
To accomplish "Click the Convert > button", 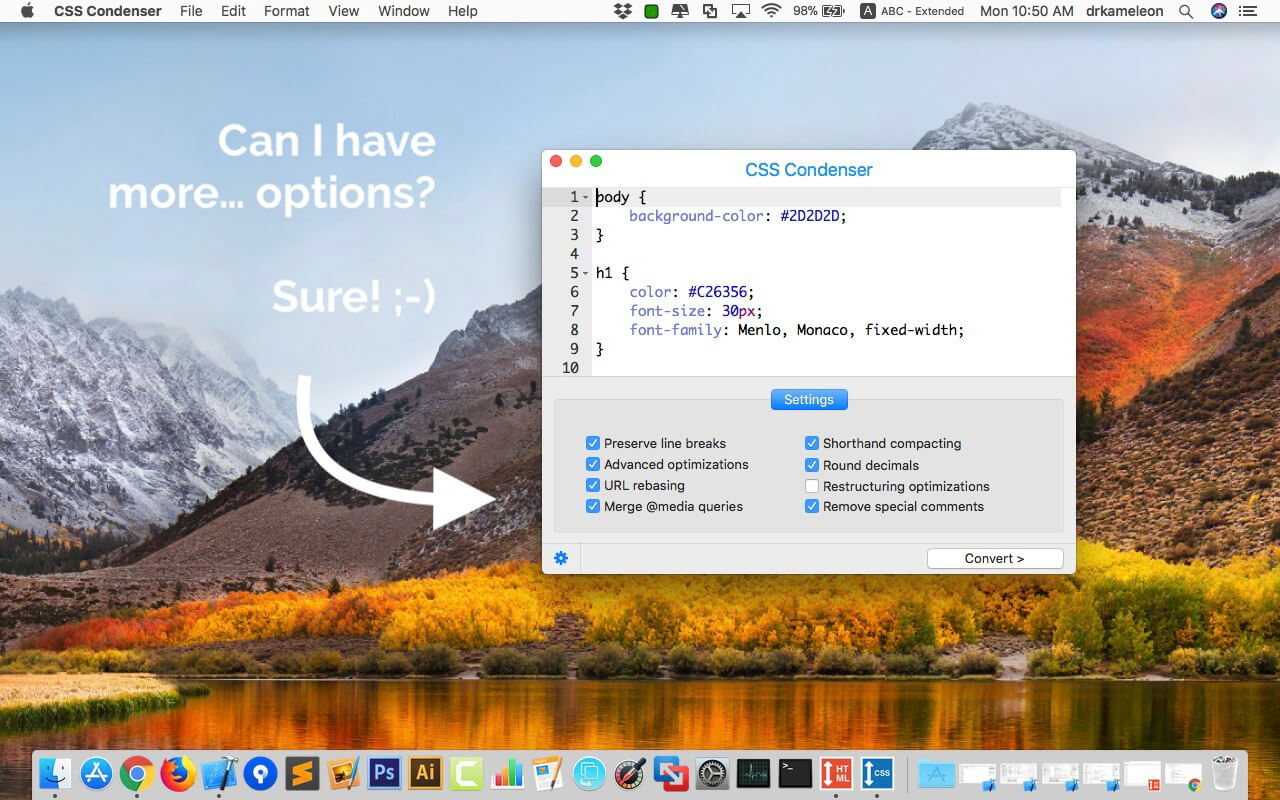I will click(x=995, y=558).
